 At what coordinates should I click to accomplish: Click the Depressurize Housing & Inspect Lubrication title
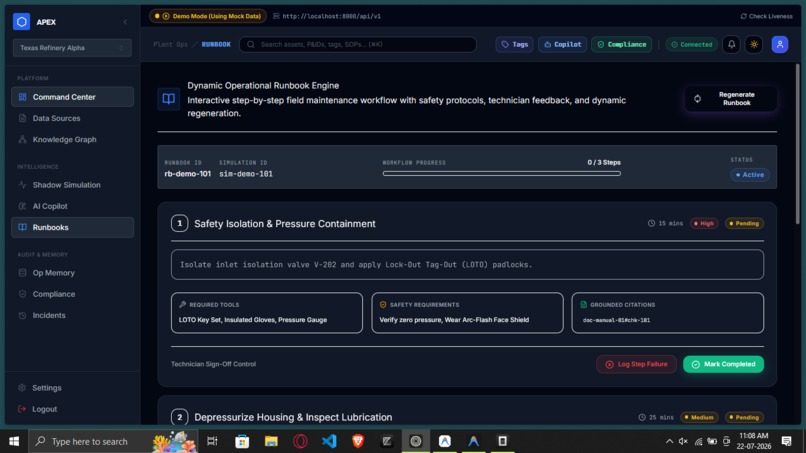(293, 417)
